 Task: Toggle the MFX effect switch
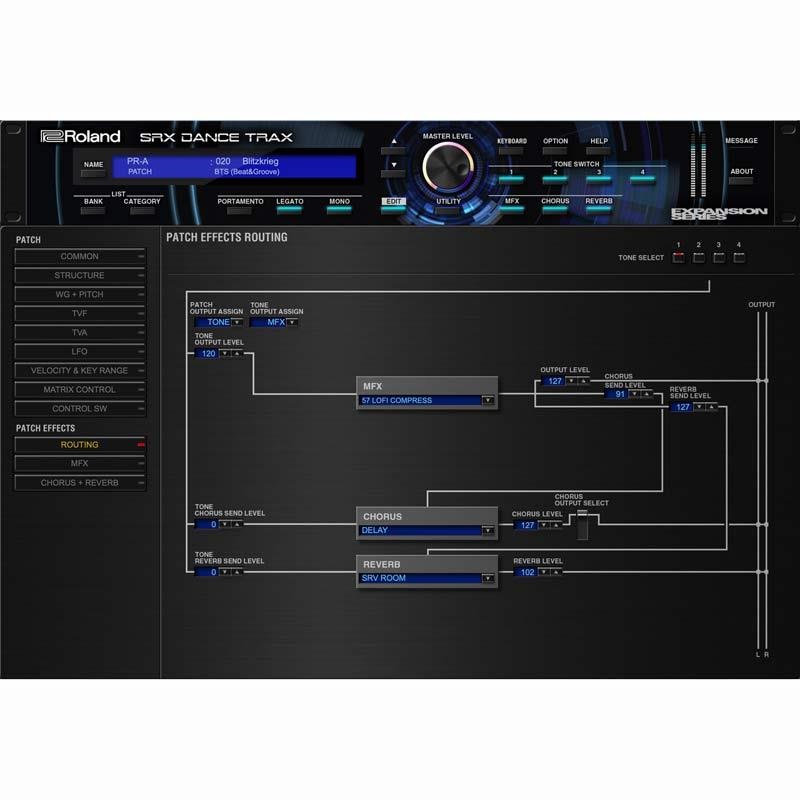coord(512,209)
